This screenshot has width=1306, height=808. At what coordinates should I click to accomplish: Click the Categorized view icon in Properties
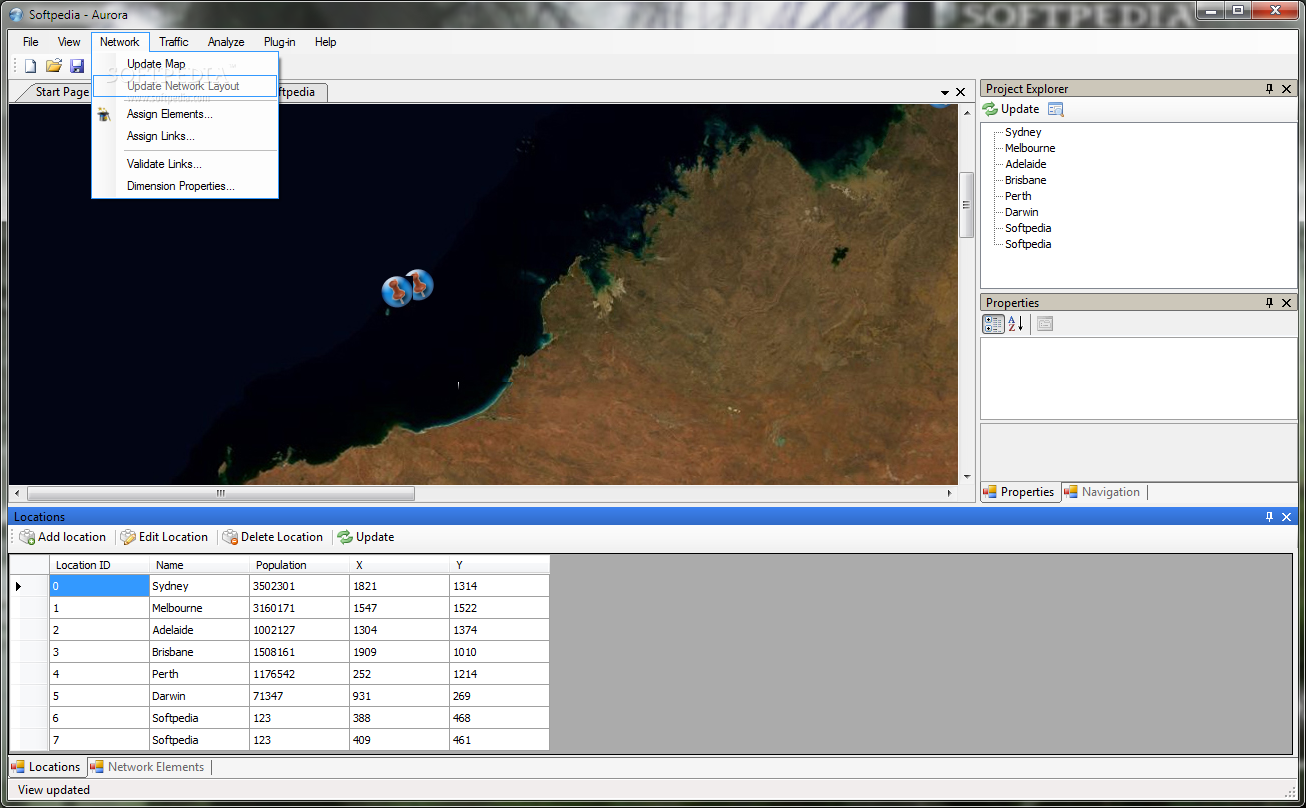click(993, 324)
